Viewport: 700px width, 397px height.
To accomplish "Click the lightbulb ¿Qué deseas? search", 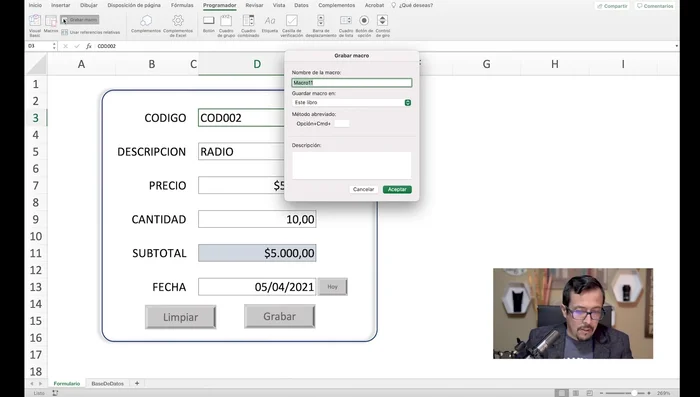I will [412, 5].
